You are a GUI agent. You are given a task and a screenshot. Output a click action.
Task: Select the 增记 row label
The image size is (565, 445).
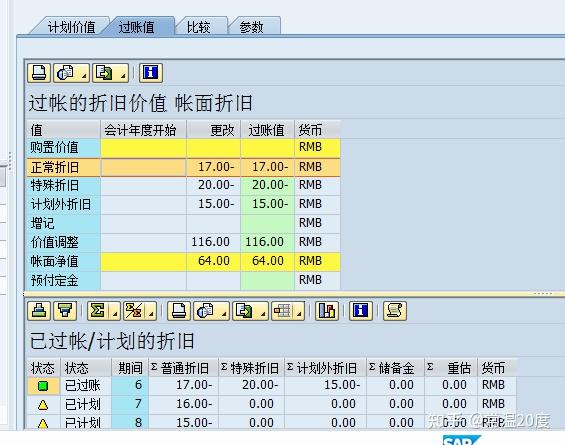43,224
